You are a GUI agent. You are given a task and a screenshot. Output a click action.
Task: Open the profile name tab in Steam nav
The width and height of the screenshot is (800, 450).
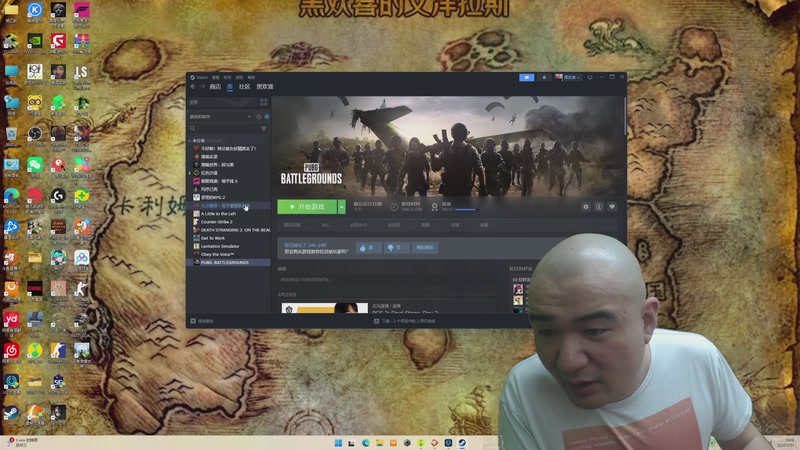click(x=265, y=87)
